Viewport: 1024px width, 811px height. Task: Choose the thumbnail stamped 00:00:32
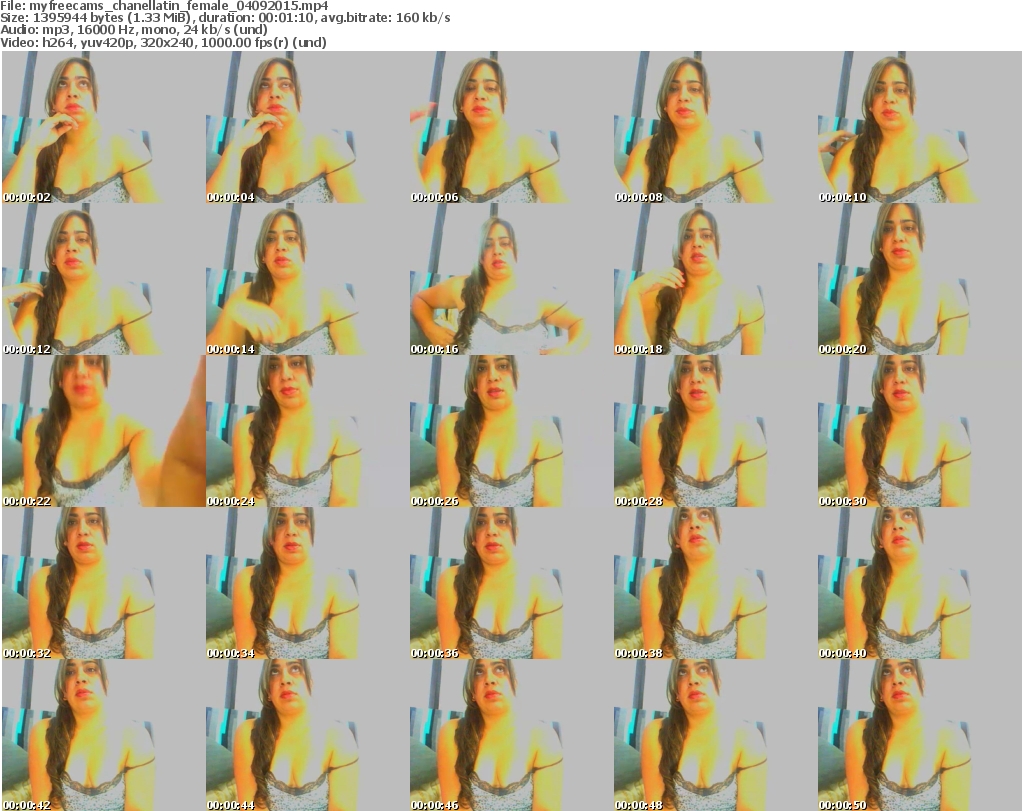point(104,583)
